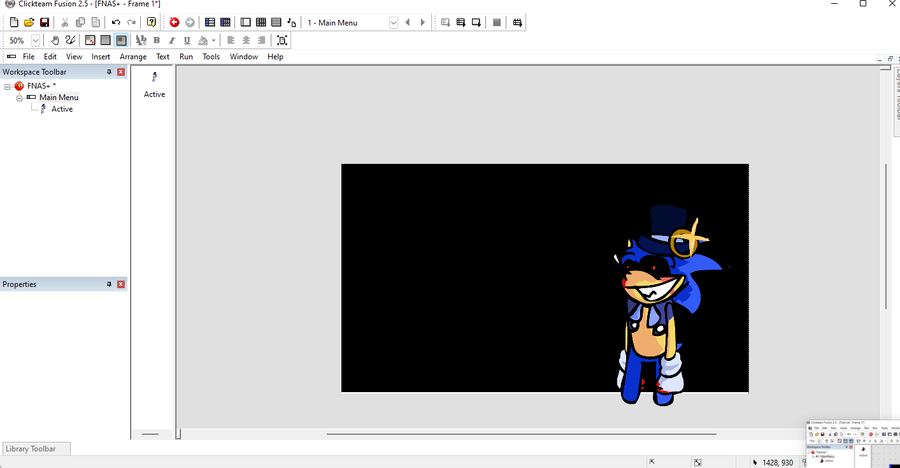Go to the previous frame arrow
Image resolution: width=900 pixels, height=468 pixels.
point(408,22)
